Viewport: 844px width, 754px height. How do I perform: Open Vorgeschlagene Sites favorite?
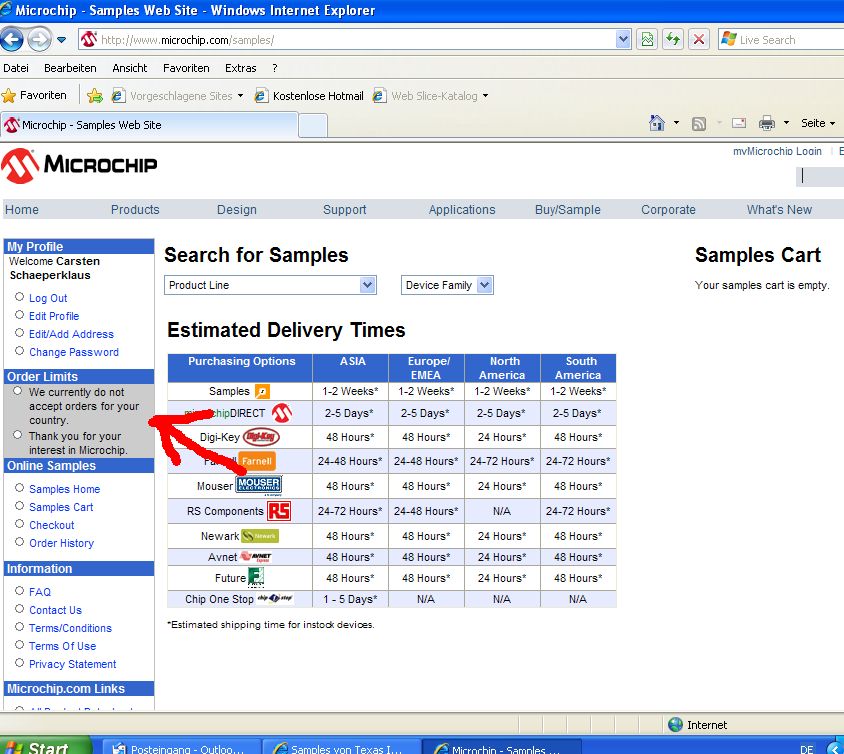tap(177, 96)
